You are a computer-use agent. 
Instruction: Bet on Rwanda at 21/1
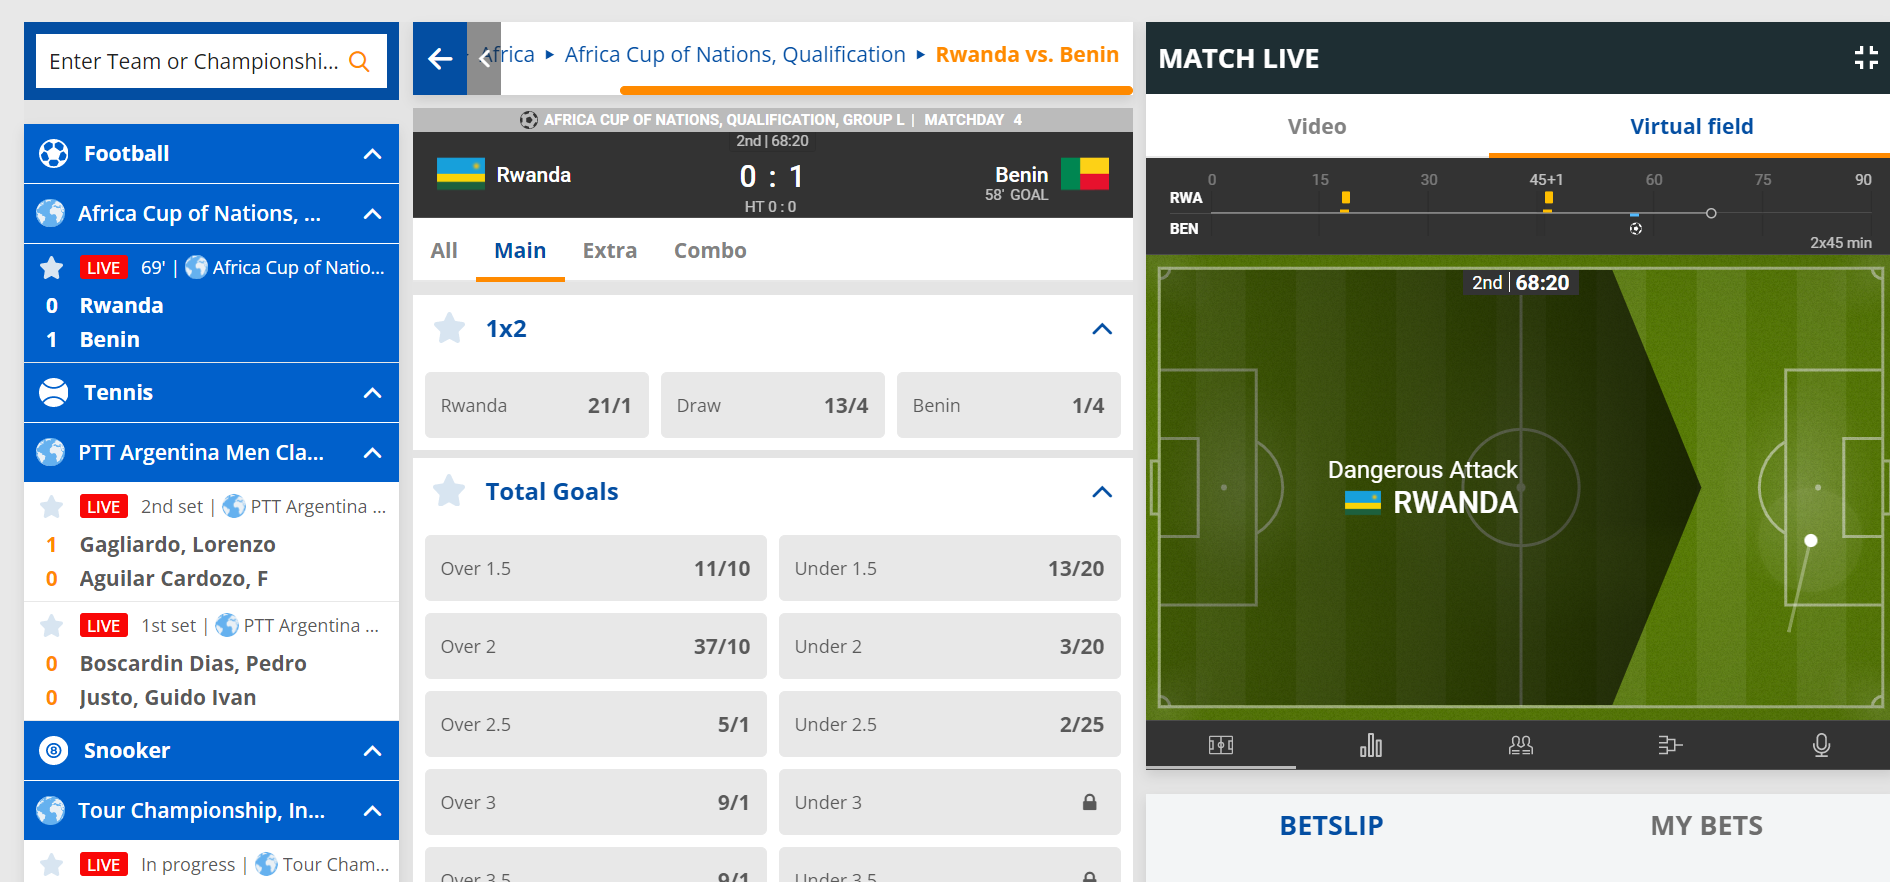pyautogui.click(x=537, y=405)
